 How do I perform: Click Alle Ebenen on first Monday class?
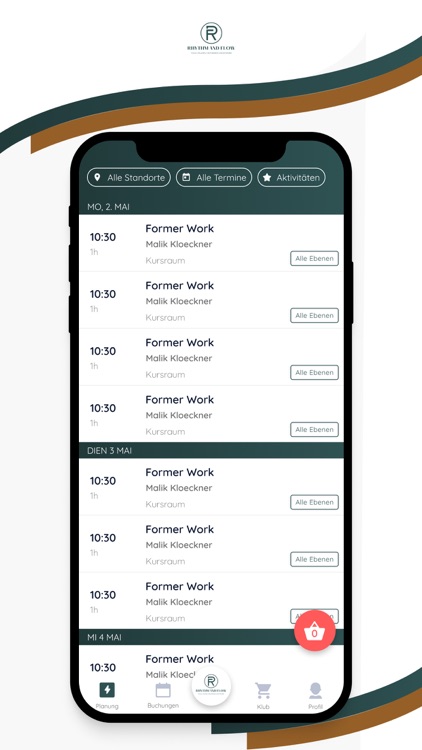[x=314, y=258]
